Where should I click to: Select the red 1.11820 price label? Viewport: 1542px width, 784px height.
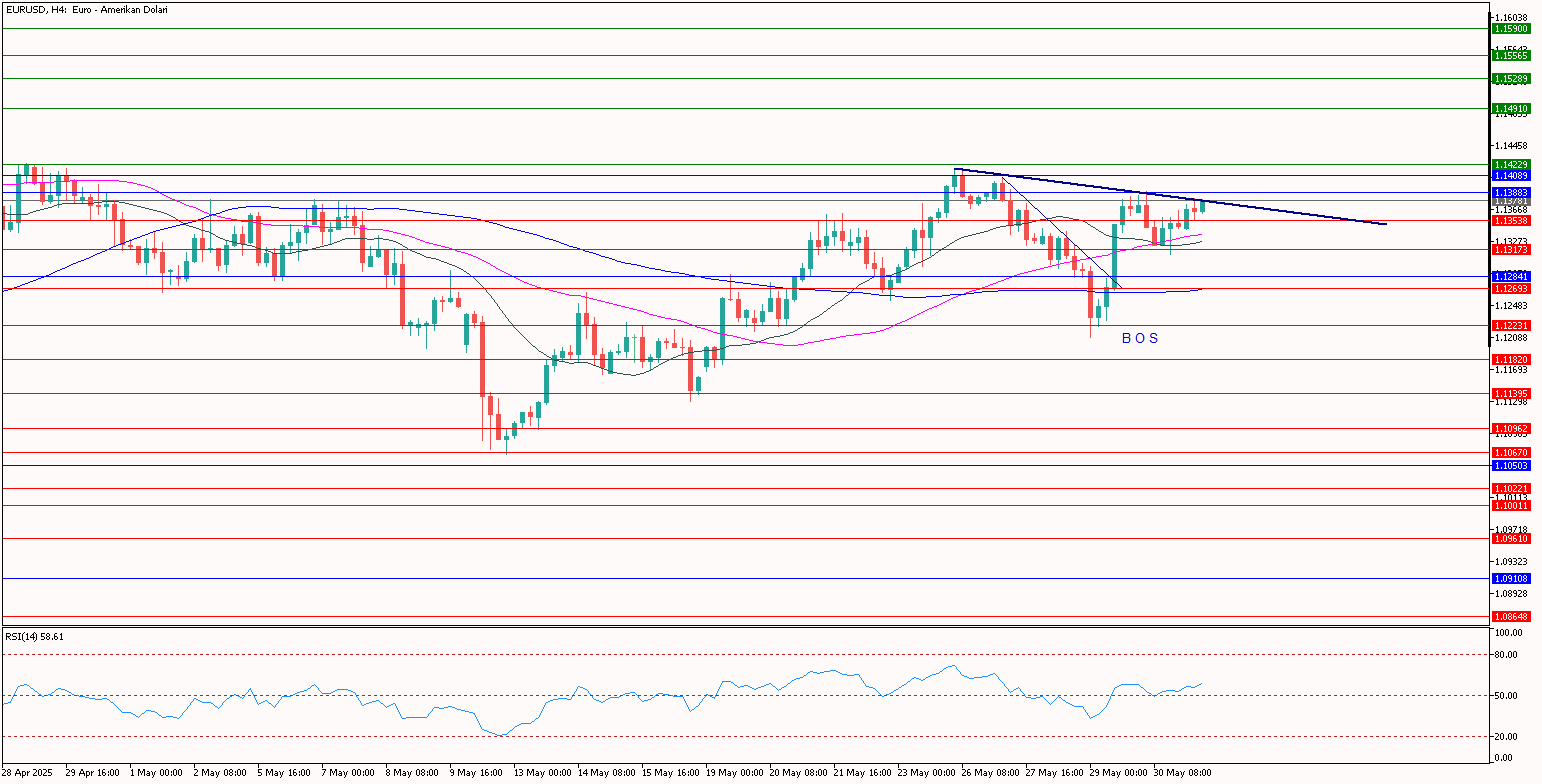pos(1511,359)
